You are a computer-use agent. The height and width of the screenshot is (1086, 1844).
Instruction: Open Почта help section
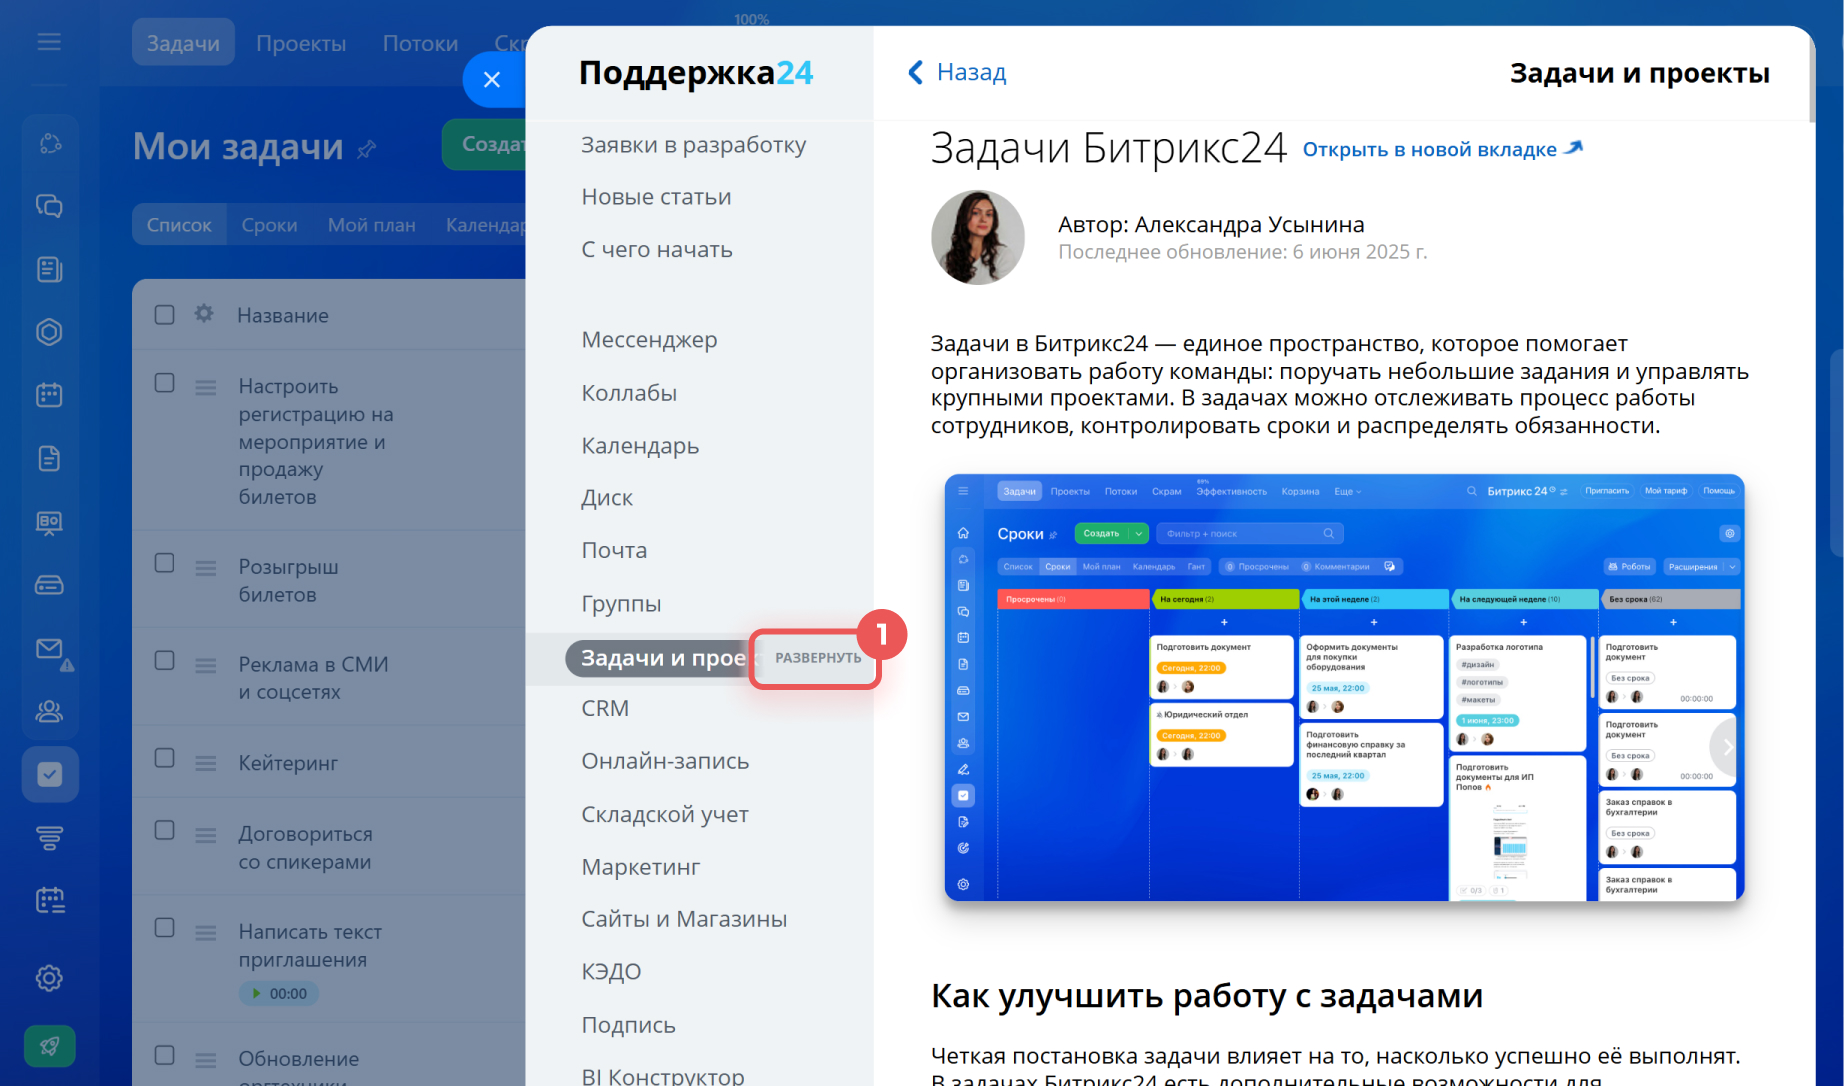pyautogui.click(x=614, y=551)
